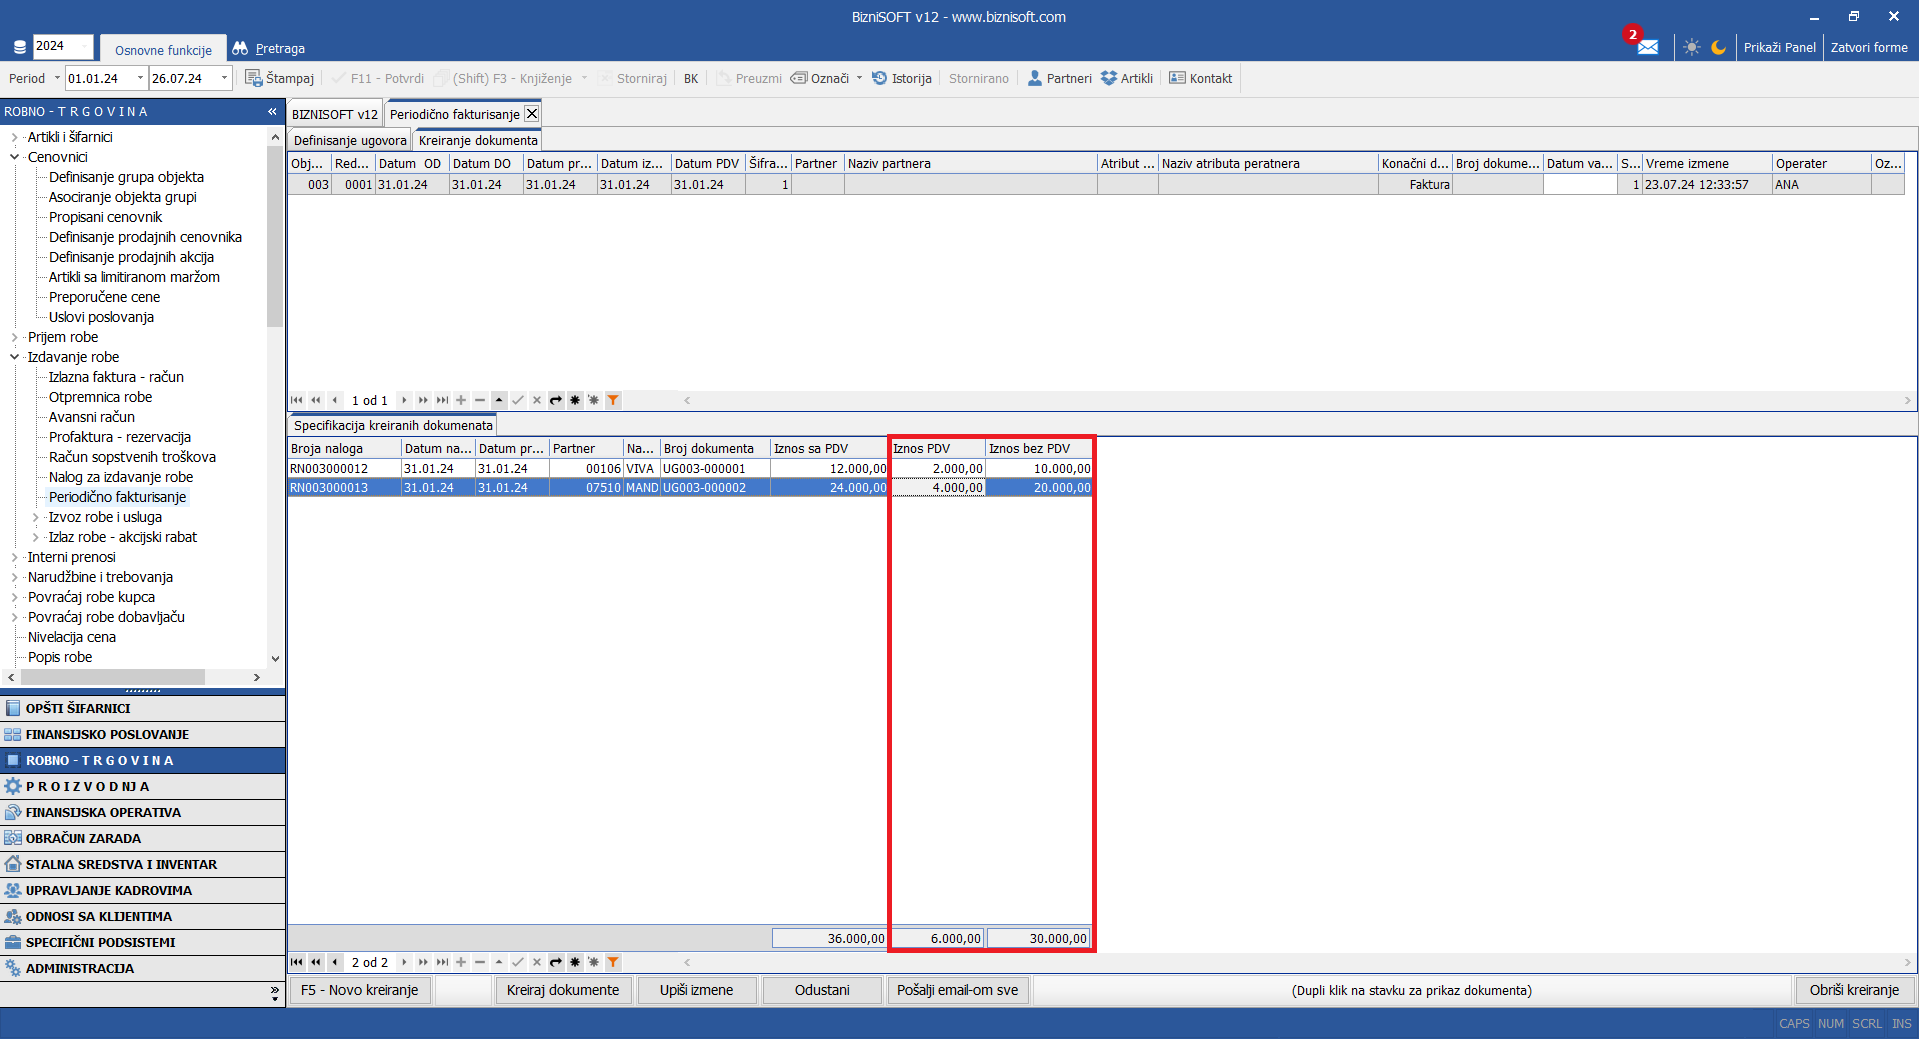This screenshot has width=1919, height=1039.
Task: Click the year 2024 input field
Action: click(62, 46)
